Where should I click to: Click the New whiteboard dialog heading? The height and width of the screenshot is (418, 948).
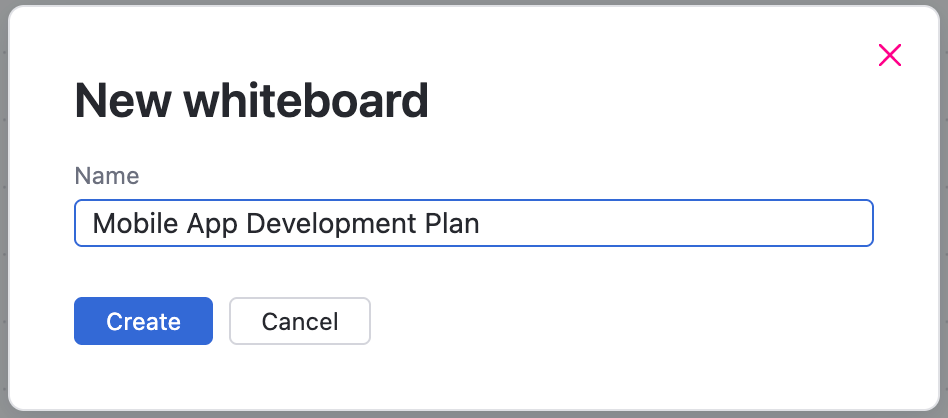(251, 101)
